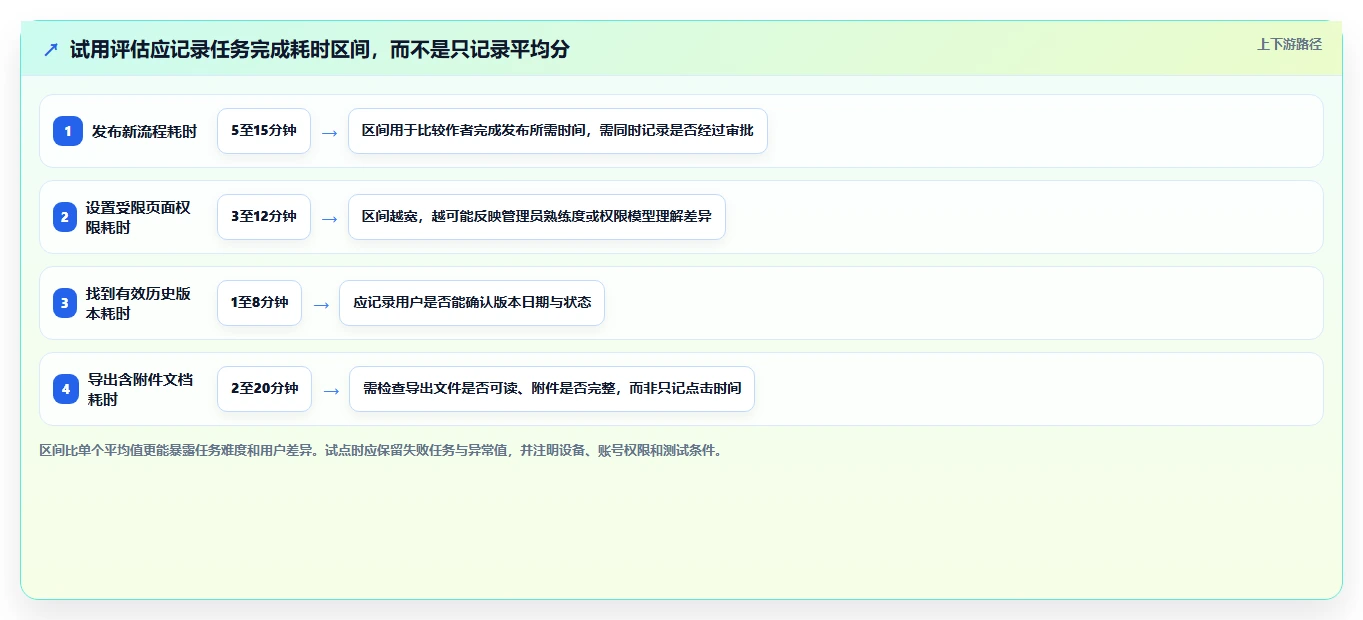Click the note '需检查导出文件是否可读'
Screen dimensions: 1363x620
[x=552, y=389]
